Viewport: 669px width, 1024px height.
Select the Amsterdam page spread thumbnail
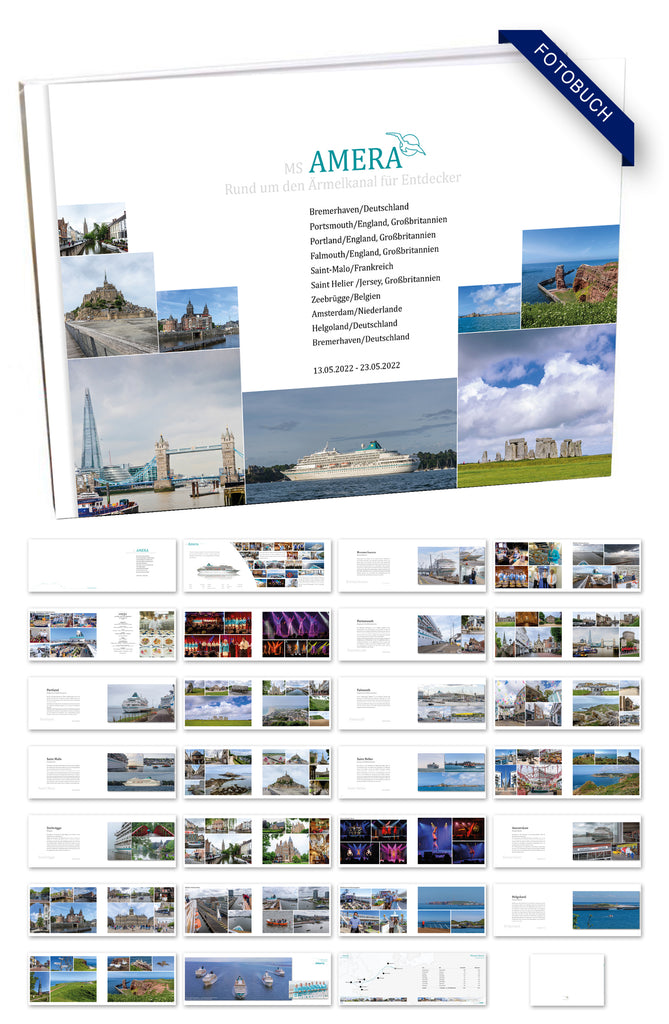coord(567,841)
